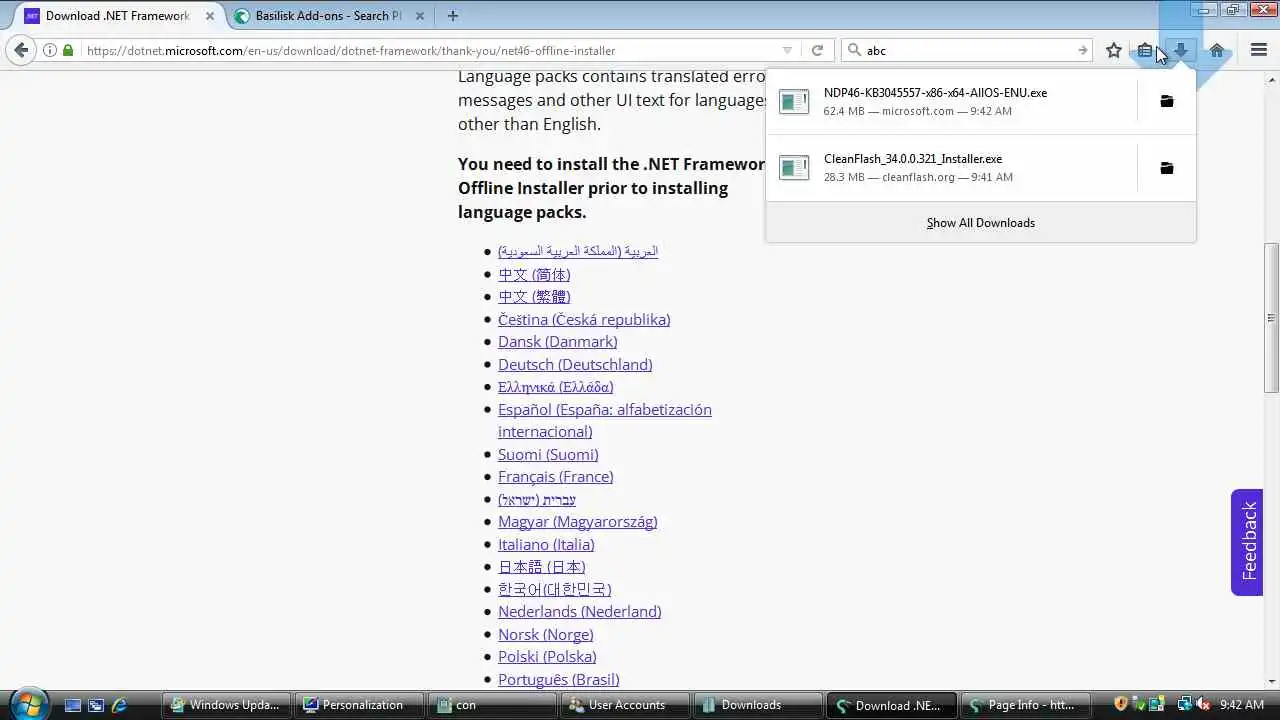Viewport: 1280px width, 720px height.
Task: Open Nederlands (Nederland) link
Action: click(x=580, y=611)
